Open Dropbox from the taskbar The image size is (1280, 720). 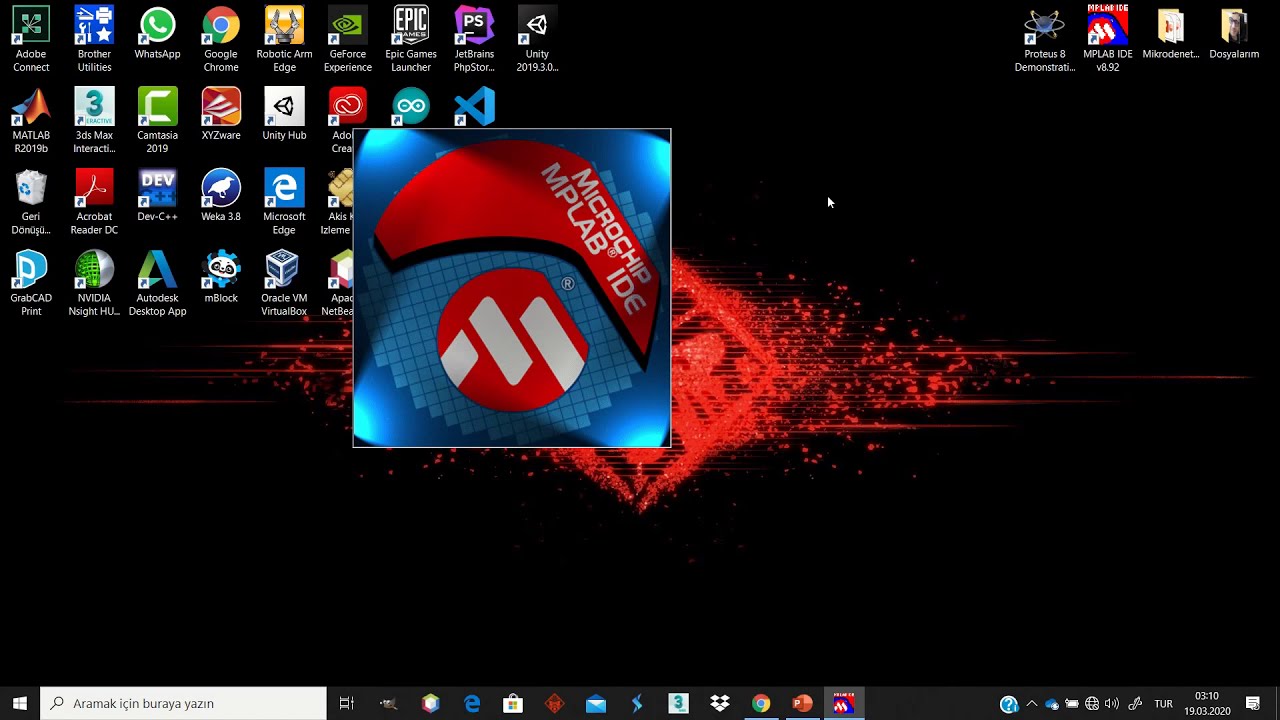tap(720, 703)
